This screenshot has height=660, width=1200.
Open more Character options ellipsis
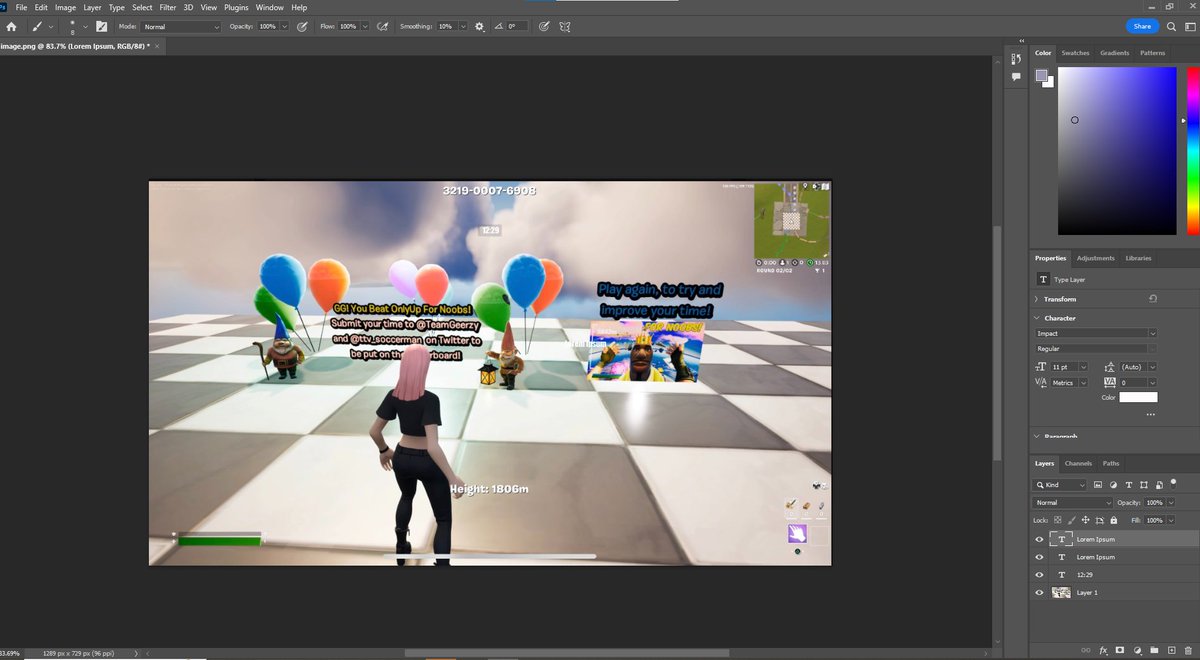coord(1151,414)
